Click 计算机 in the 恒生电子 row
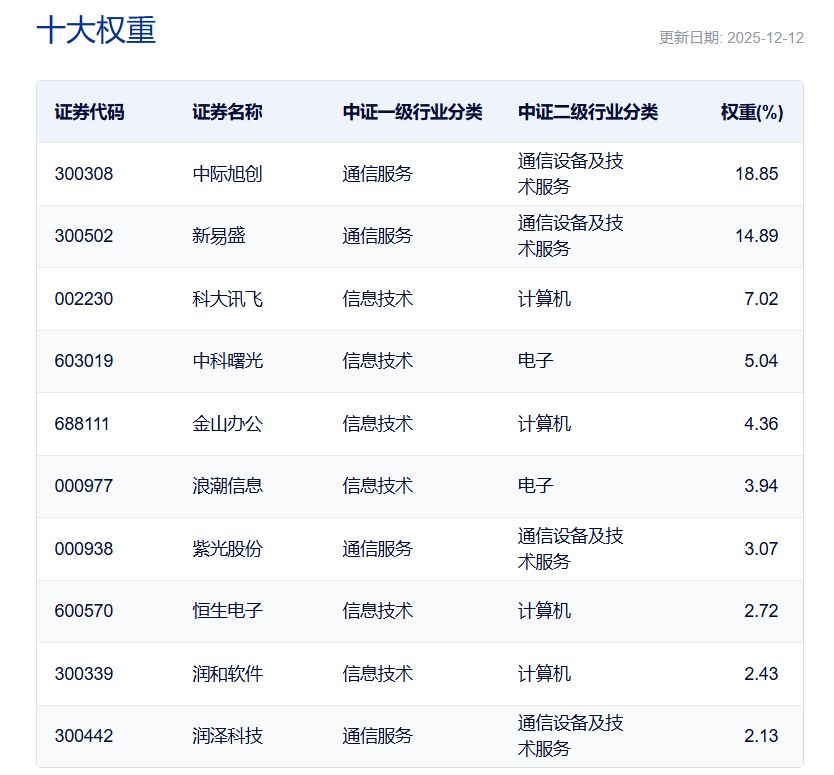This screenshot has height=775, width=834. [x=544, y=611]
